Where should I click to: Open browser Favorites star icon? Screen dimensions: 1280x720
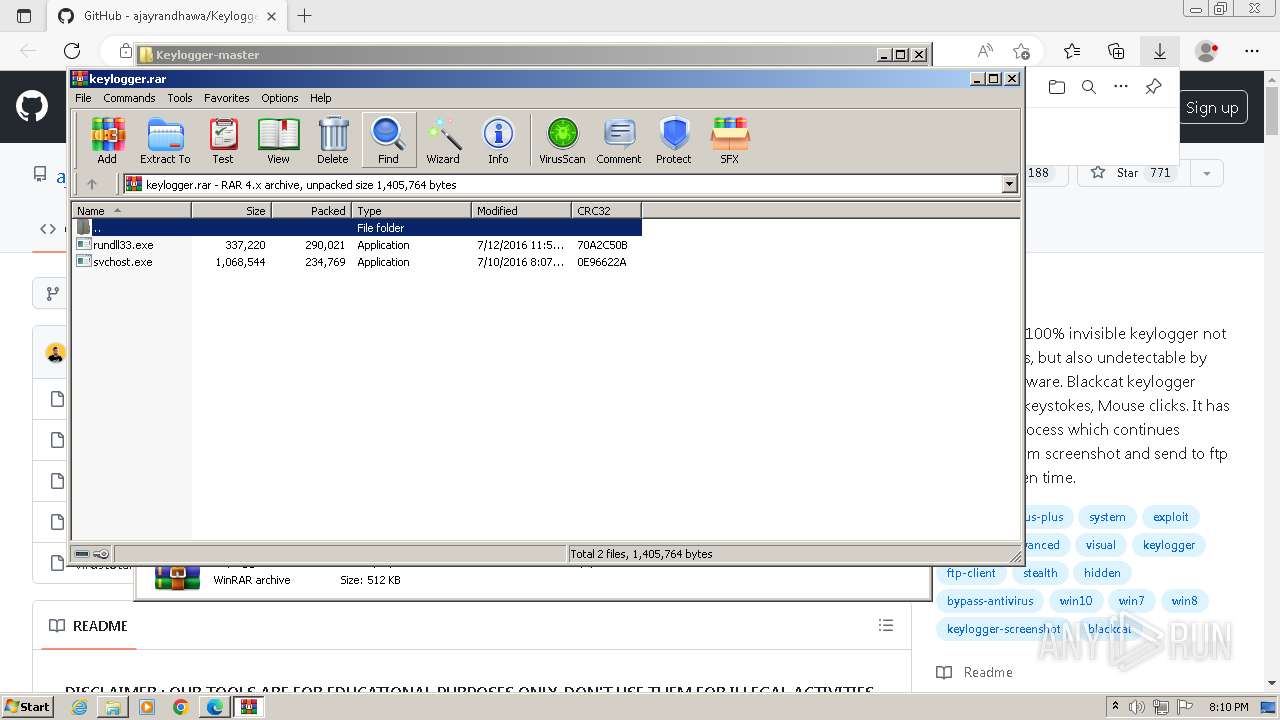pyautogui.click(x=1072, y=51)
